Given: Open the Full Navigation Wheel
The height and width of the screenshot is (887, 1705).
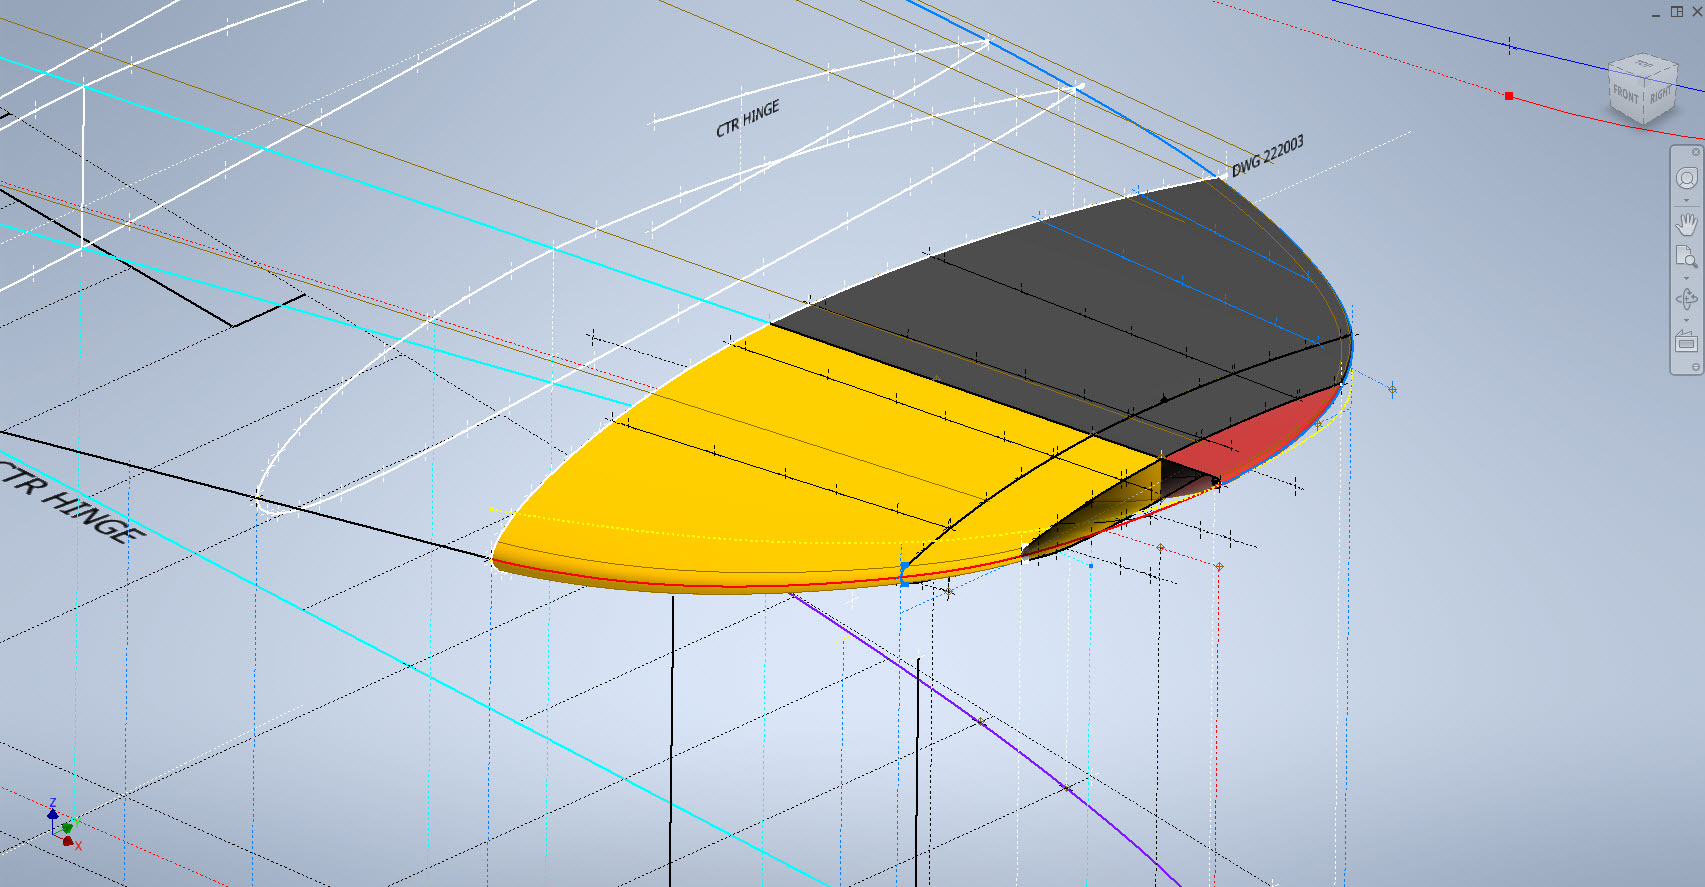Looking at the screenshot, I should [1686, 178].
